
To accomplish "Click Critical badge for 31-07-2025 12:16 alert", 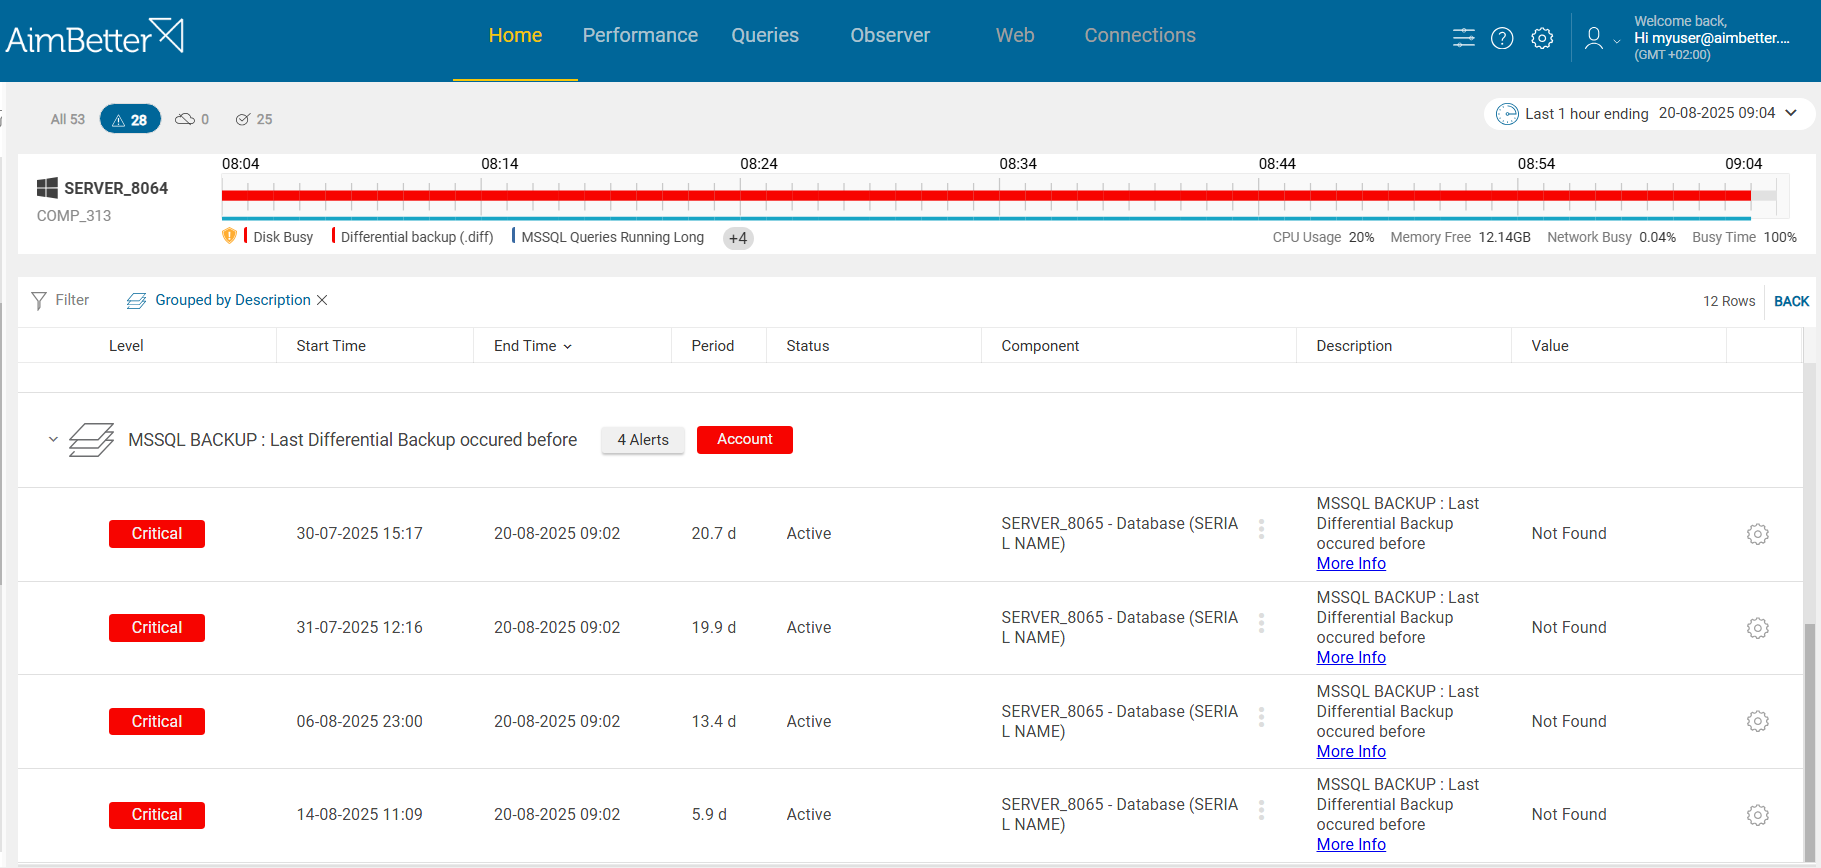I will (x=157, y=628).
